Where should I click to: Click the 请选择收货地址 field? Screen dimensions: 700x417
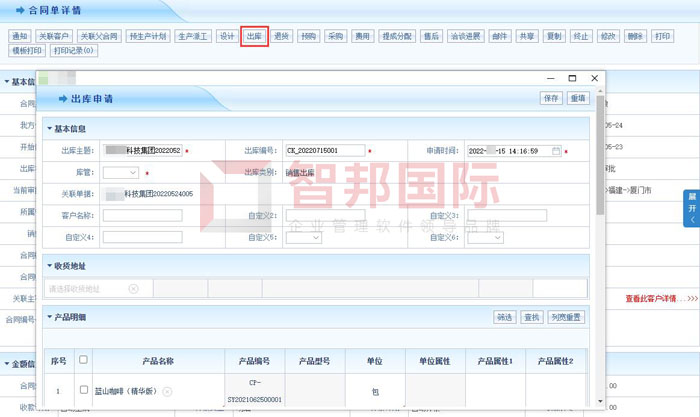pos(98,289)
